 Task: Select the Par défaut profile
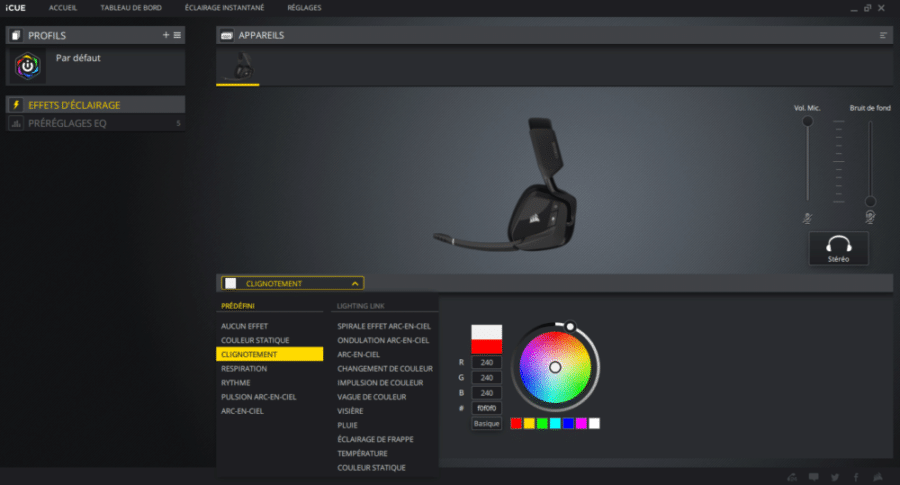[78, 58]
